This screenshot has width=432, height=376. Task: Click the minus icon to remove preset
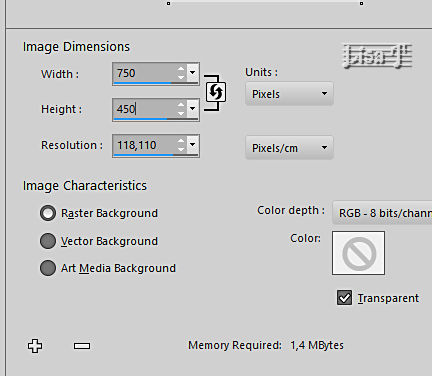click(x=82, y=346)
